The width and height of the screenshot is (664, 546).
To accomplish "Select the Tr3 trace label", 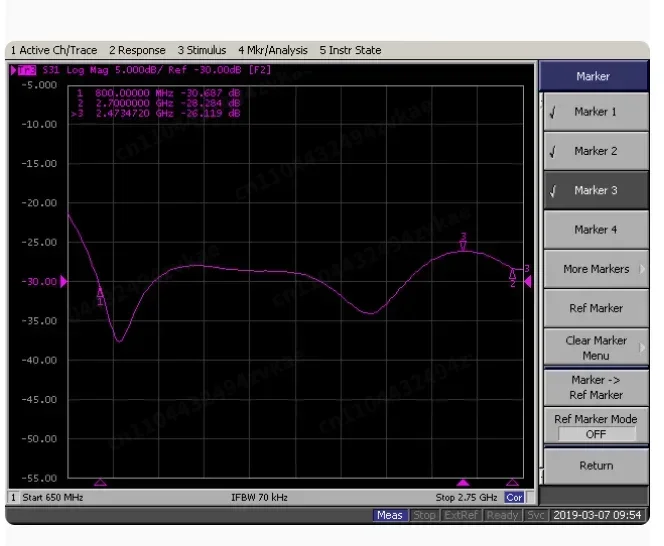I will [x=27, y=70].
